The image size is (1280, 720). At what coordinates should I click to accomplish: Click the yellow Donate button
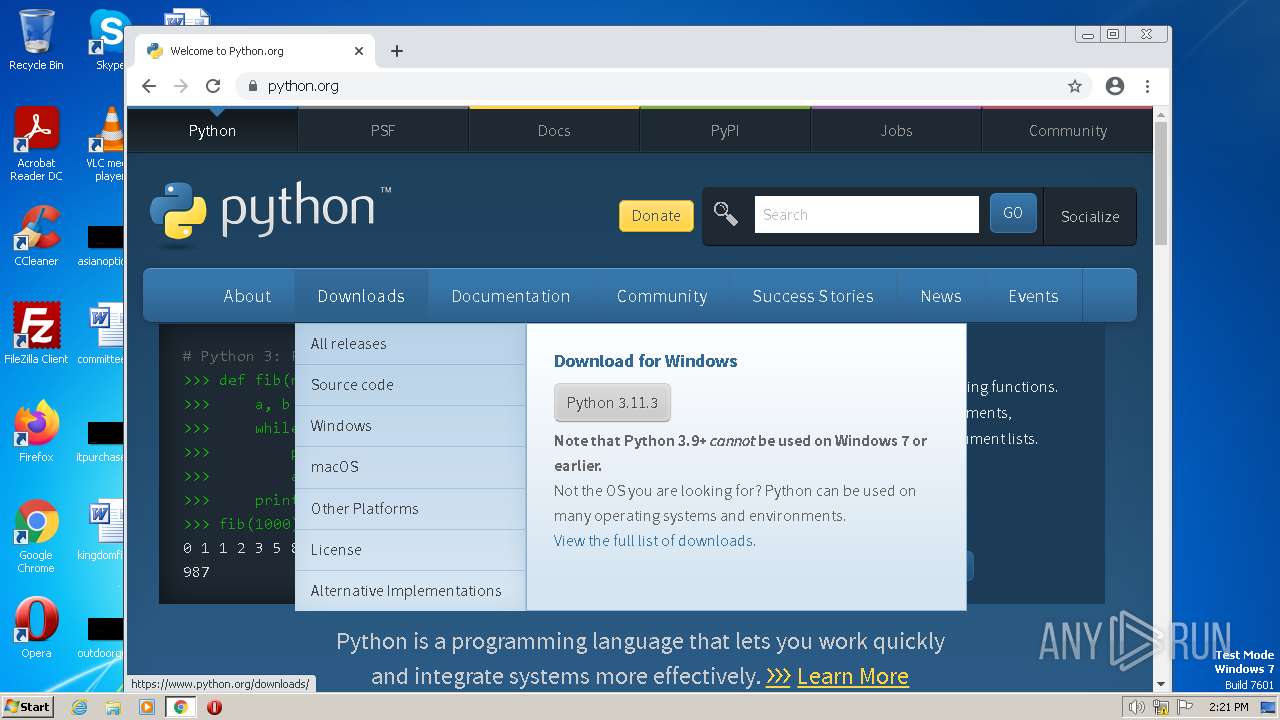(656, 215)
